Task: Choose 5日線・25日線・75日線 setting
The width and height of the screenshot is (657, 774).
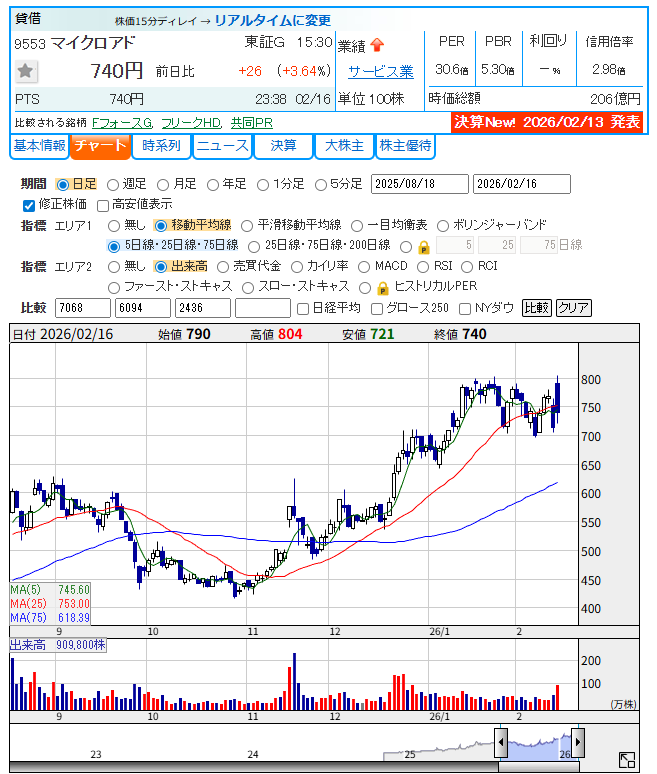Action: [114, 246]
